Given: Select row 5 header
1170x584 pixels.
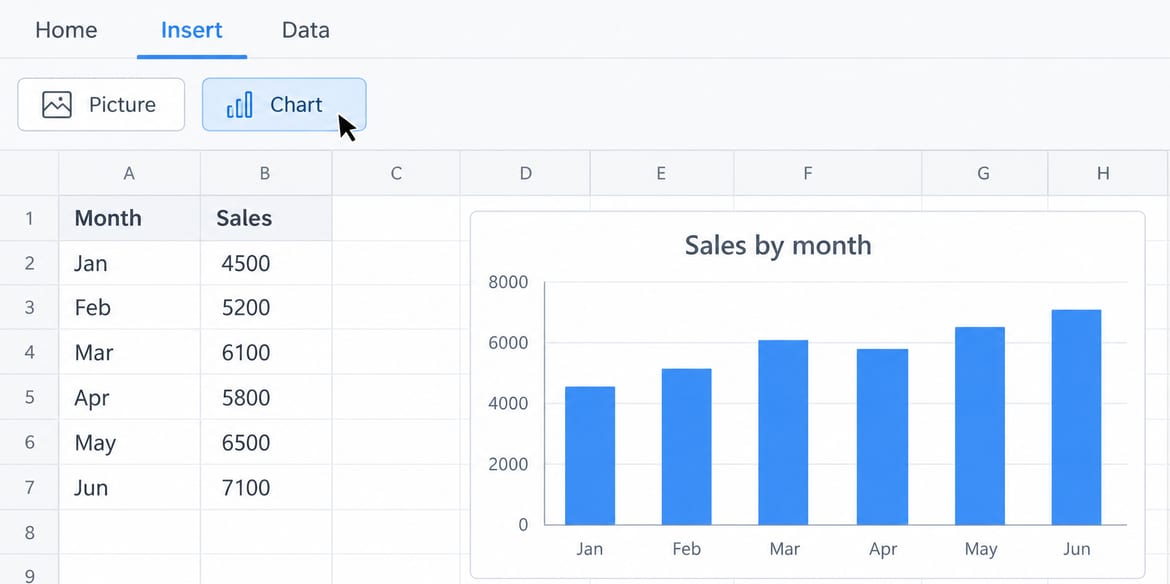Looking at the screenshot, I should pos(29,397).
